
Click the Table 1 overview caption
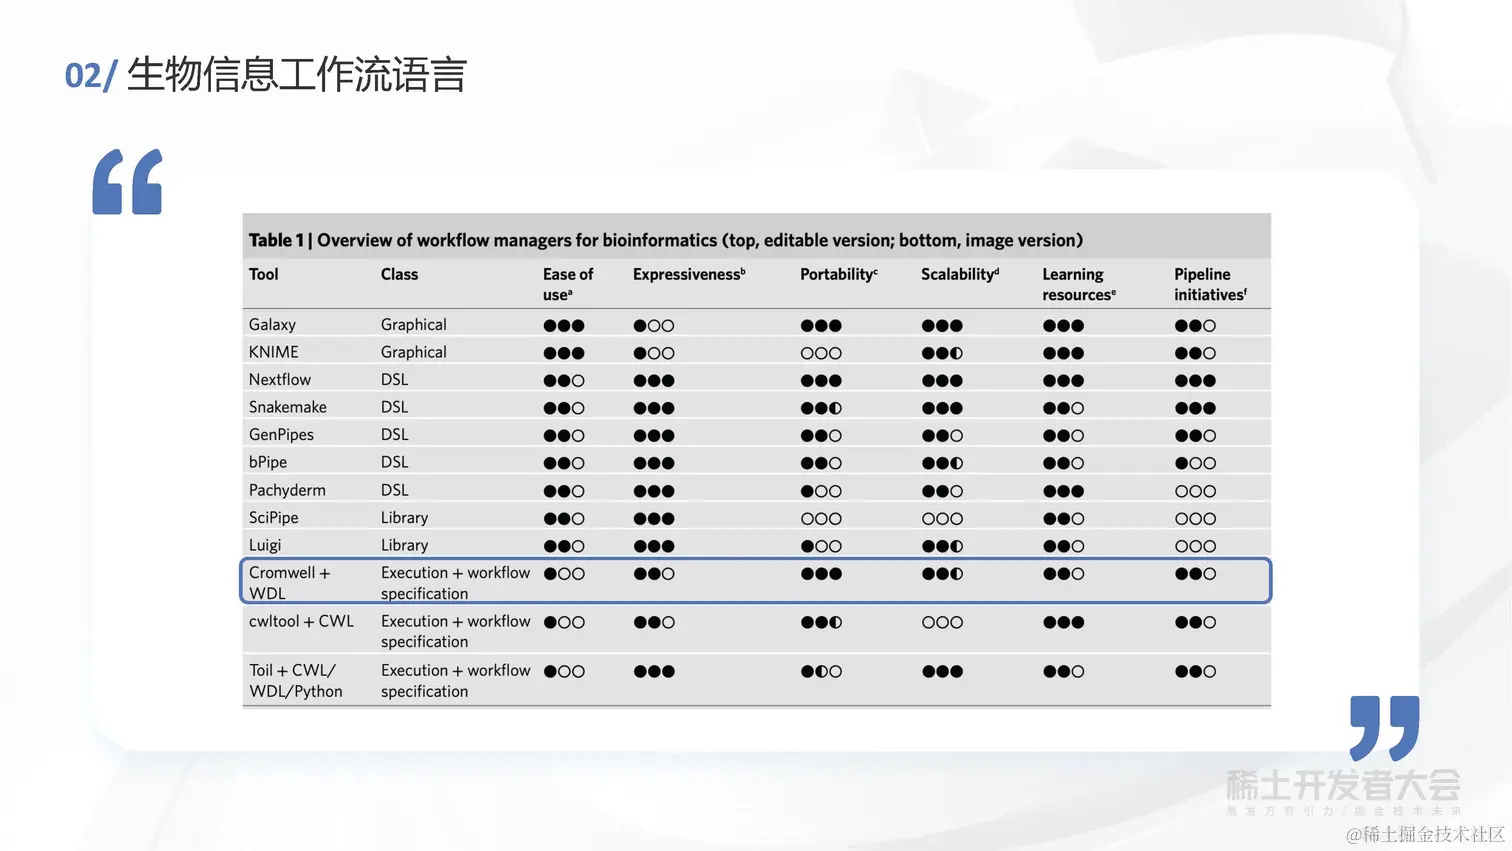[x=666, y=240]
